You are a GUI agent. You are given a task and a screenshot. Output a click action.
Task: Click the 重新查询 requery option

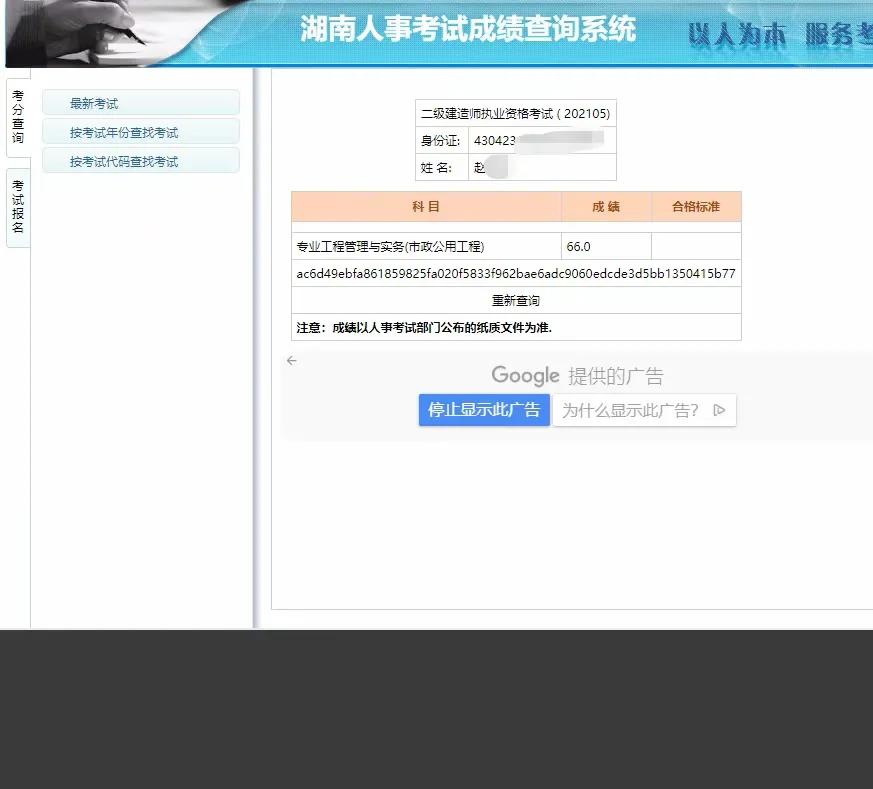point(515,300)
